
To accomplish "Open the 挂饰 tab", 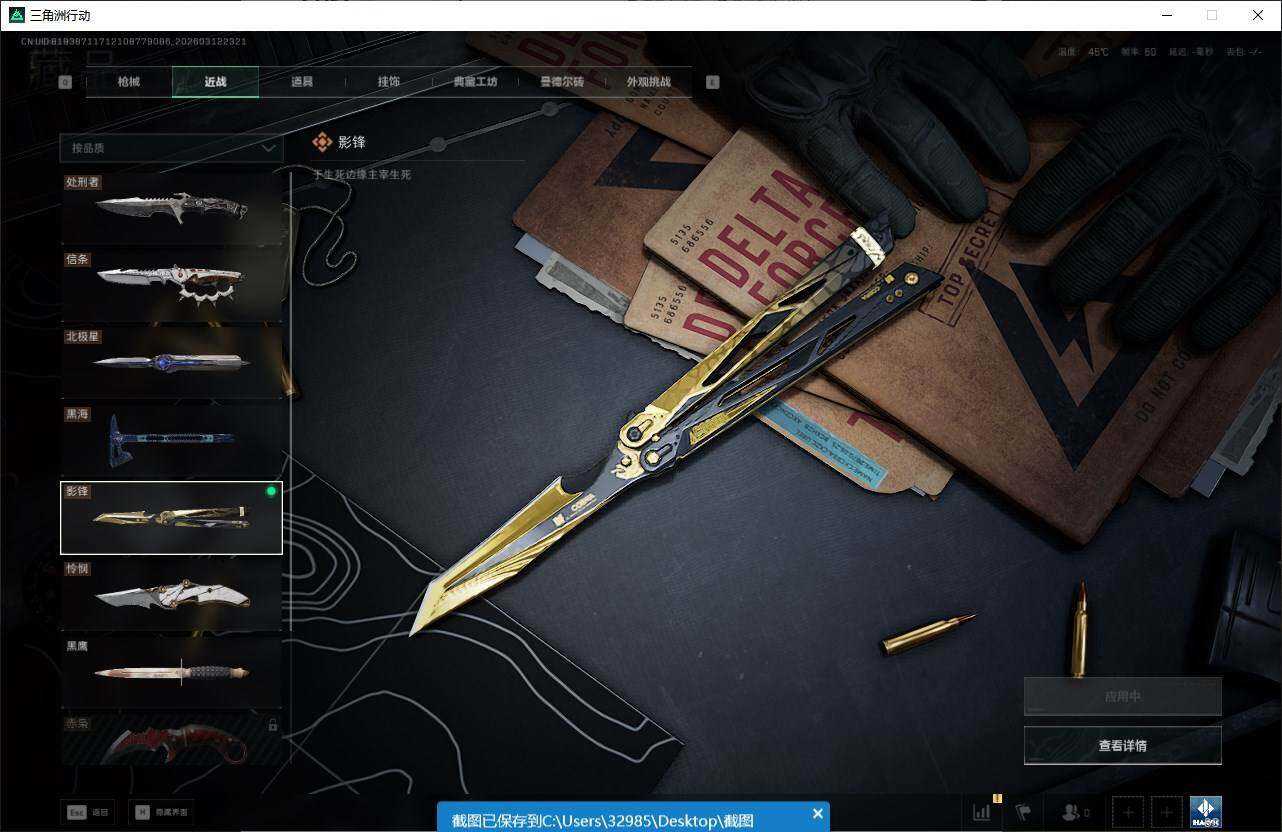I will pyautogui.click(x=389, y=82).
